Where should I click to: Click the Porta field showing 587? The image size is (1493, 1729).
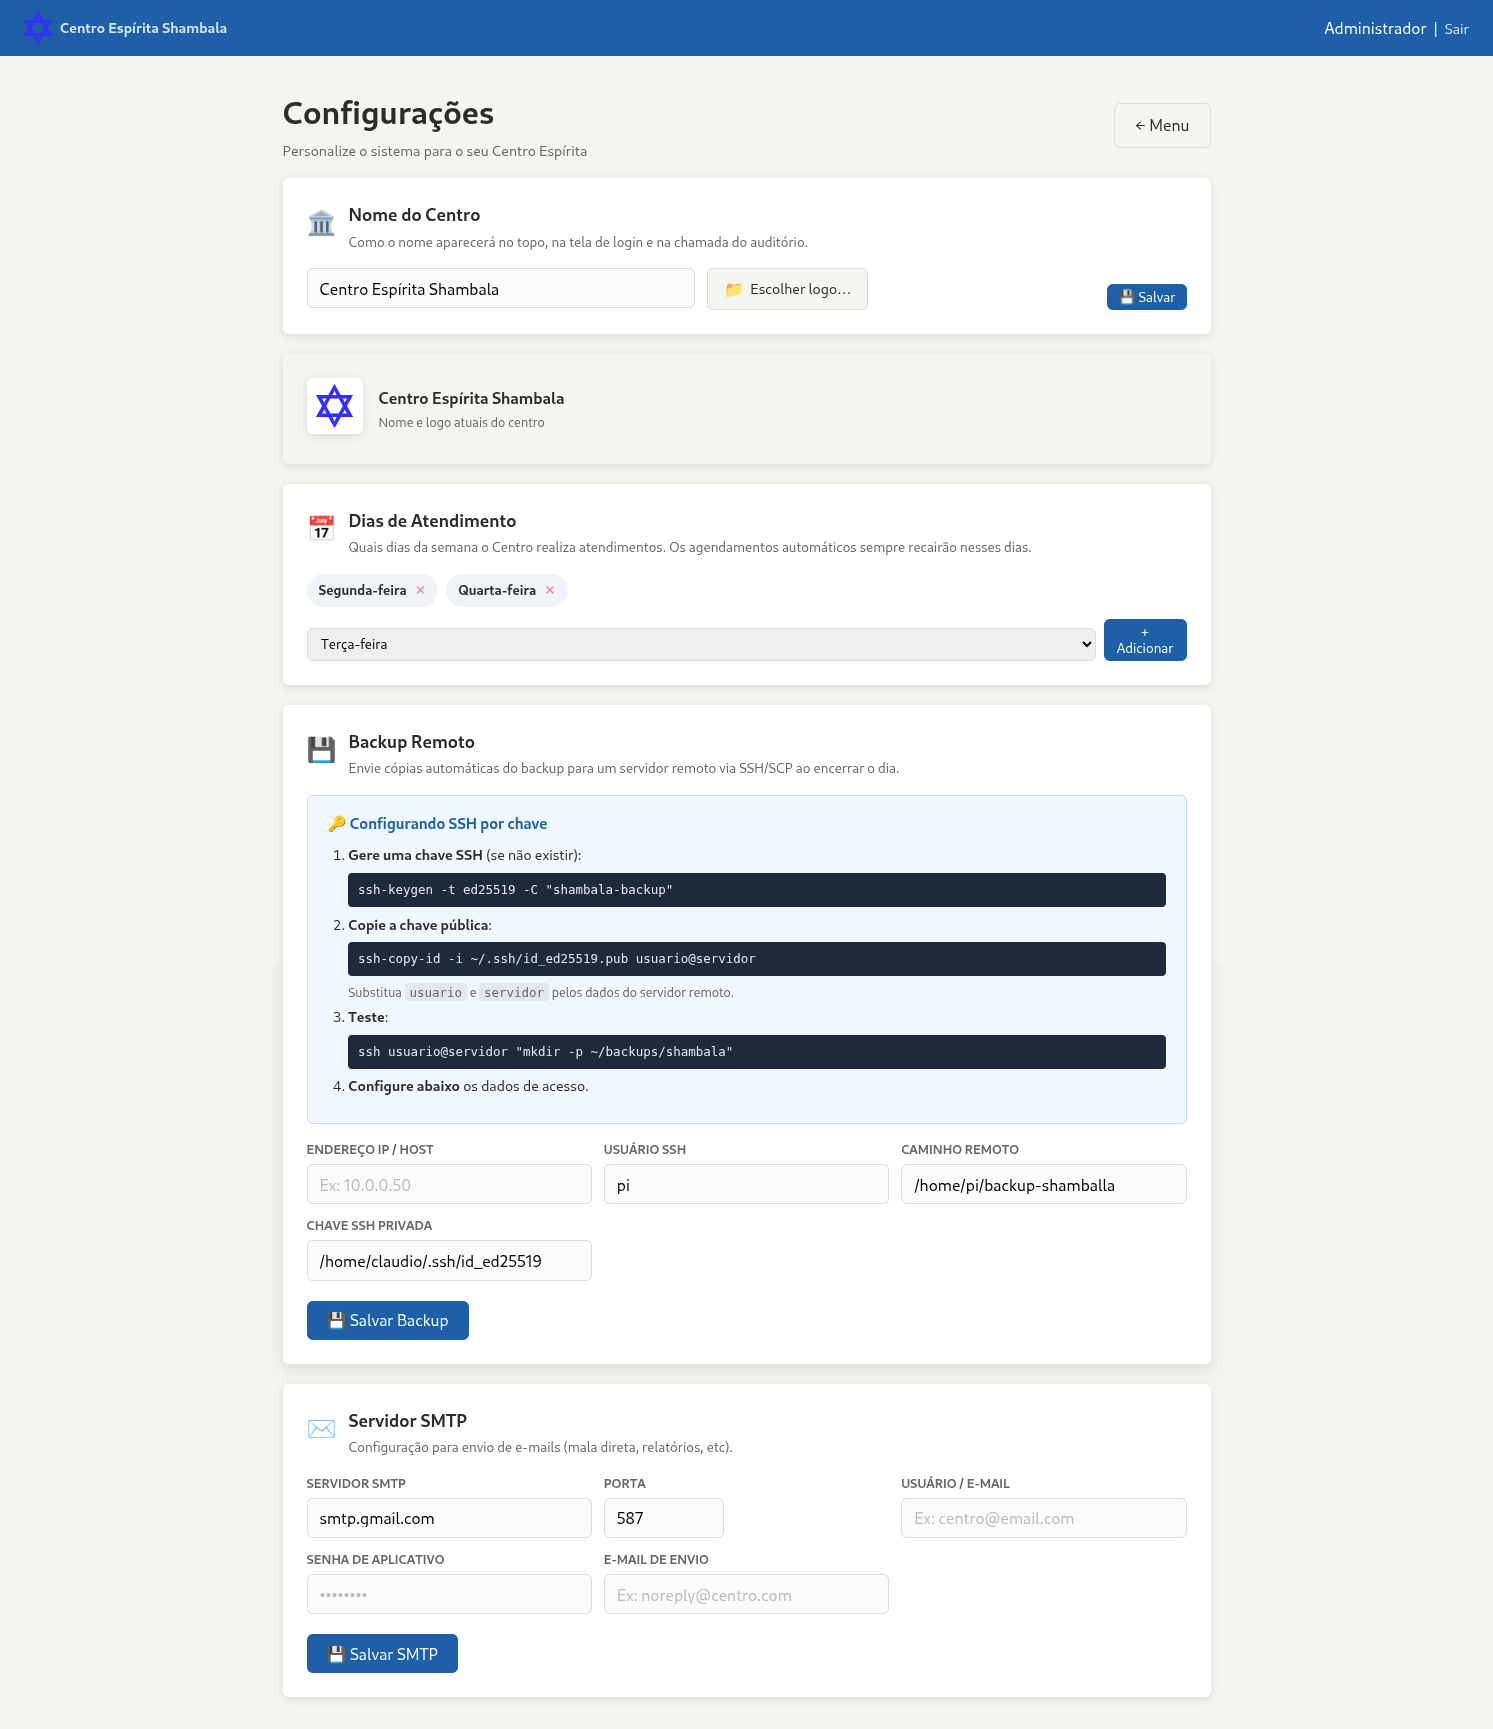click(663, 1519)
